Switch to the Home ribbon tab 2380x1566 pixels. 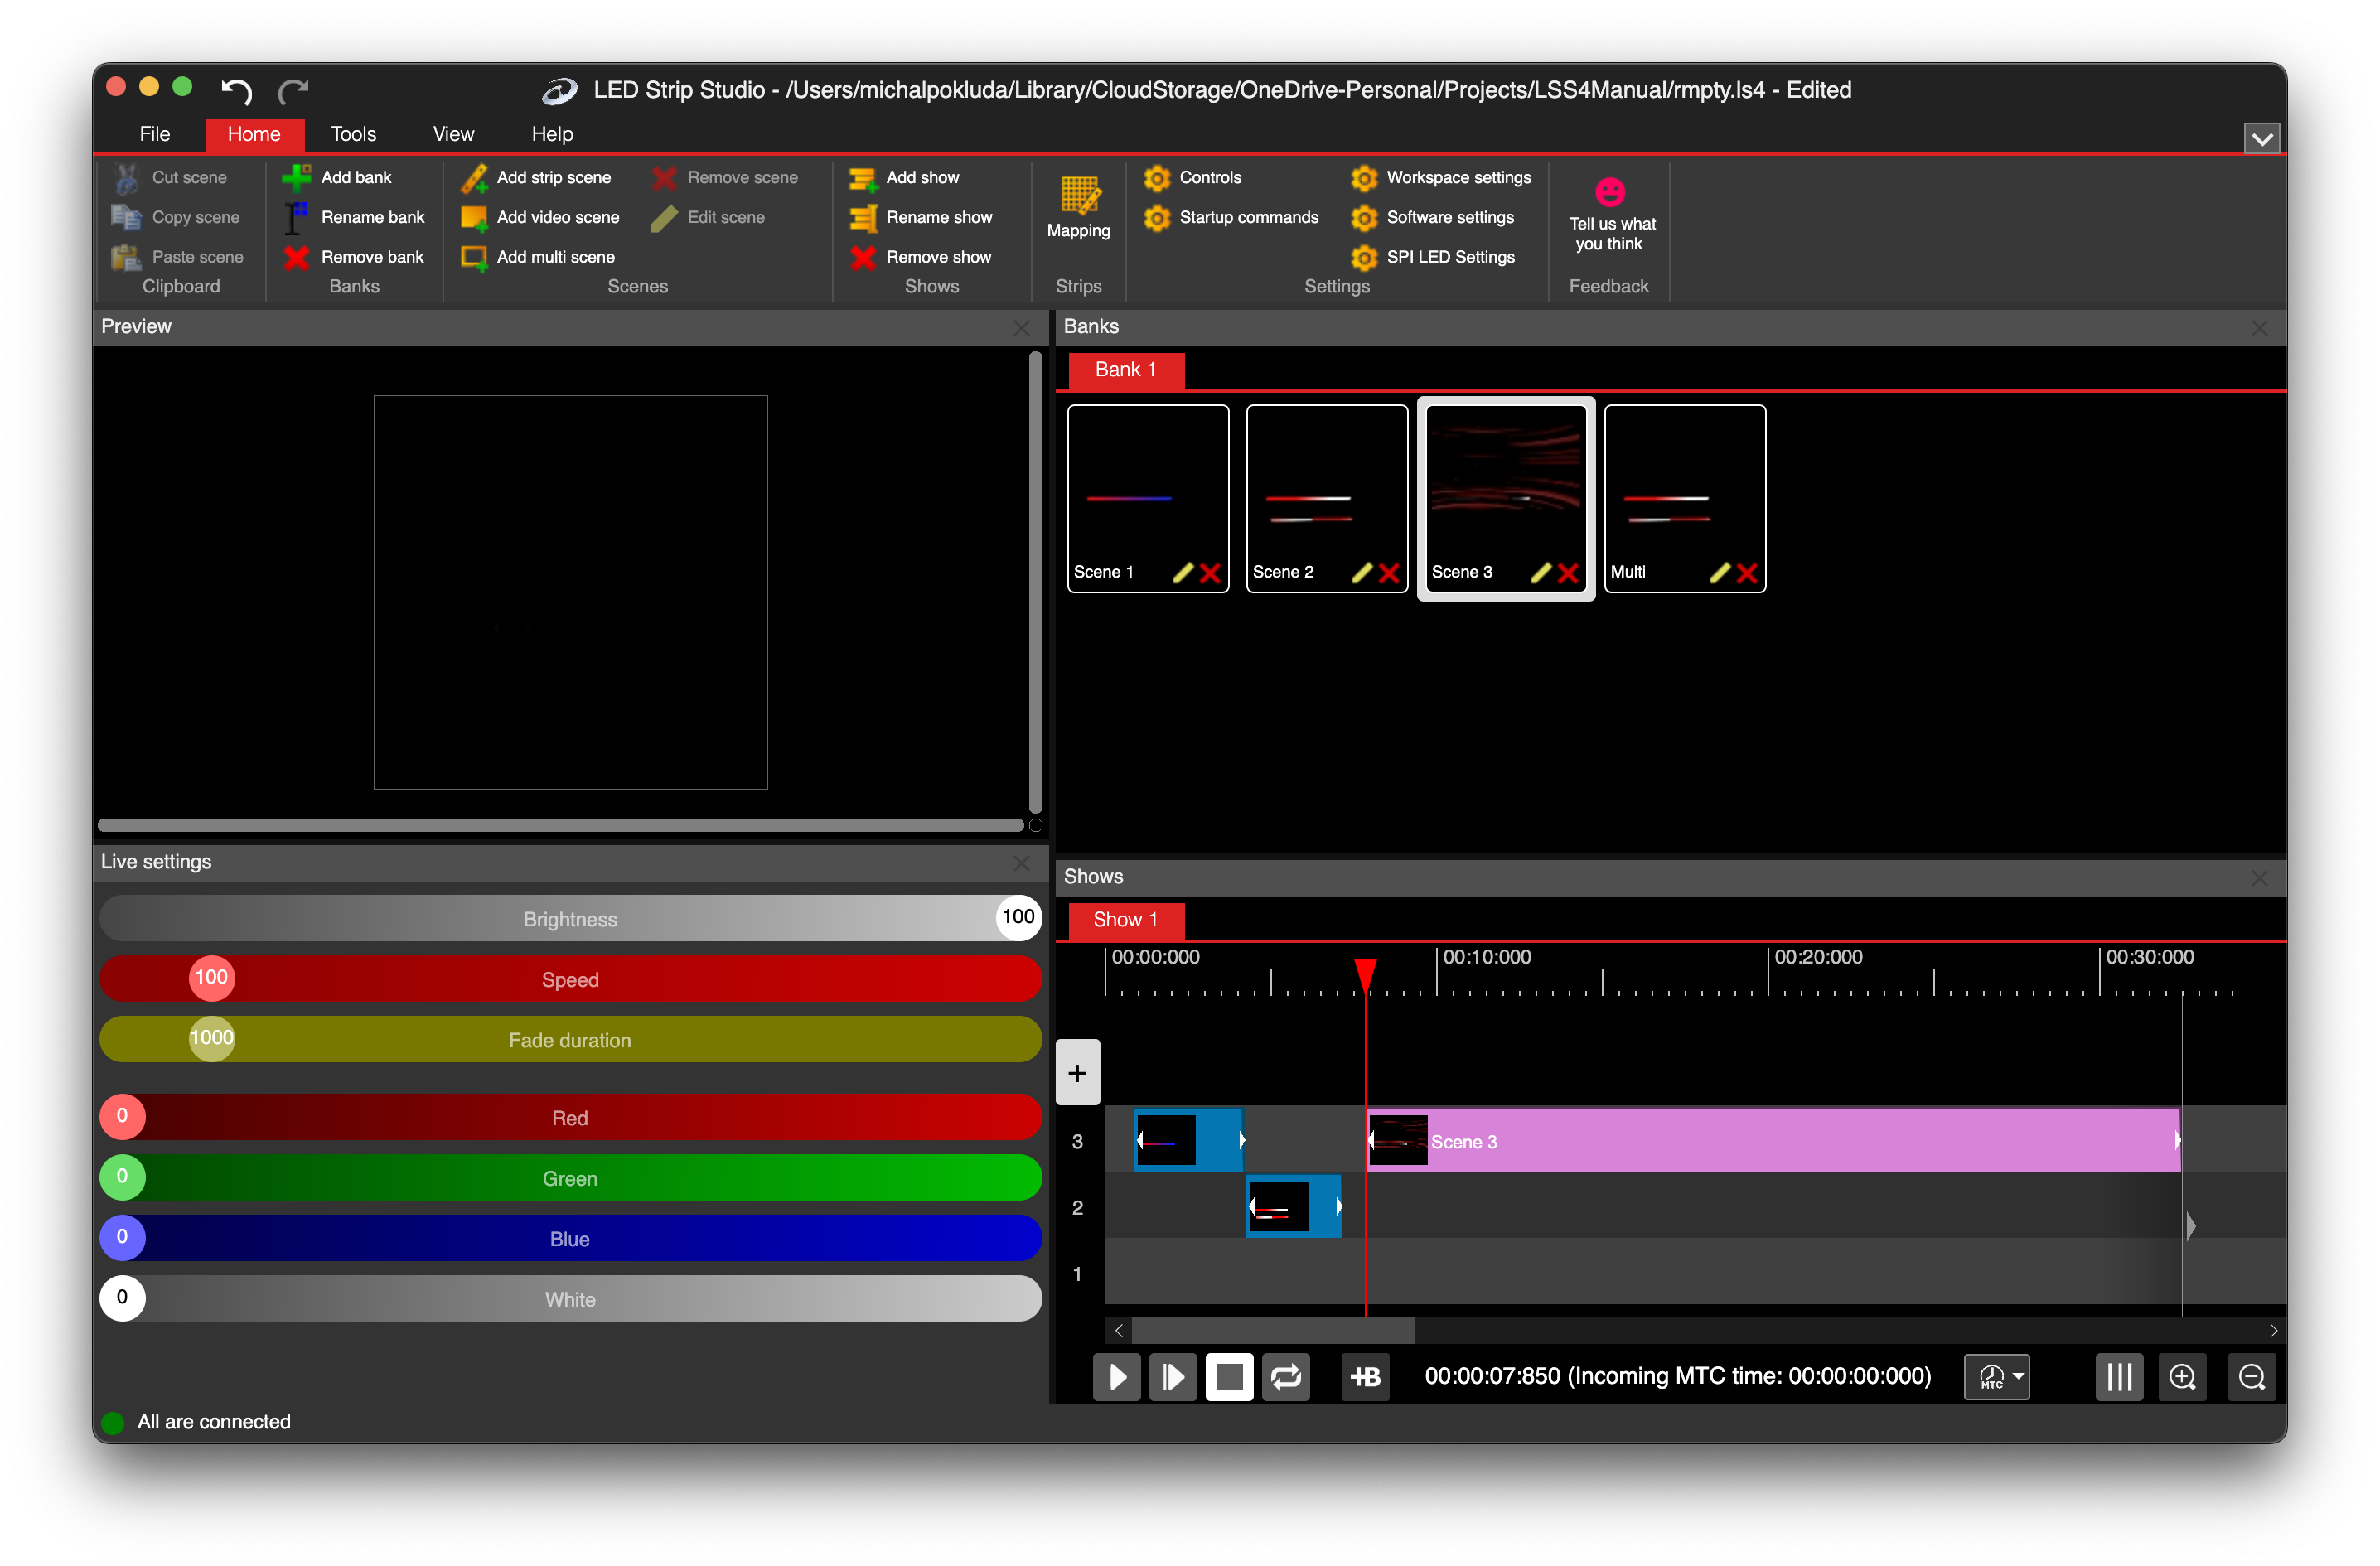pos(254,134)
